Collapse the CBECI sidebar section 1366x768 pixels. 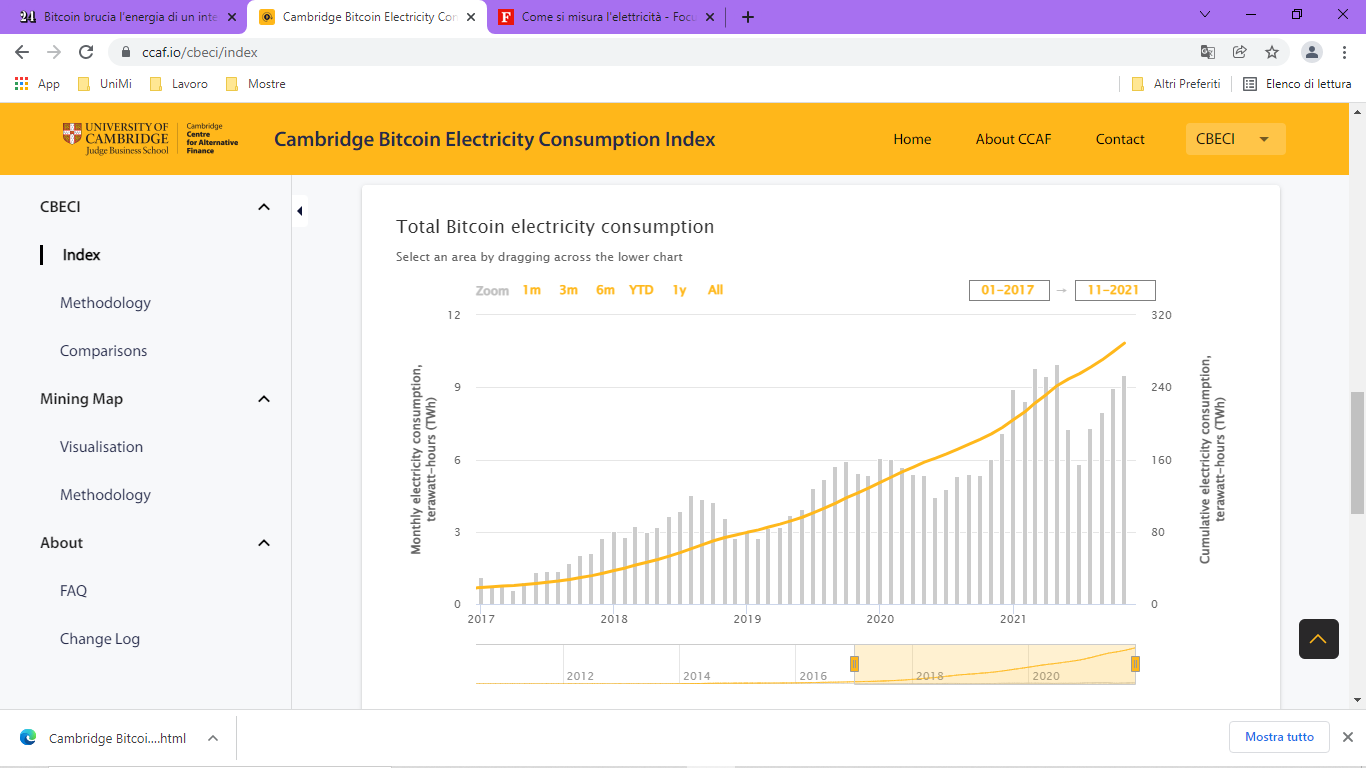pyautogui.click(x=264, y=207)
